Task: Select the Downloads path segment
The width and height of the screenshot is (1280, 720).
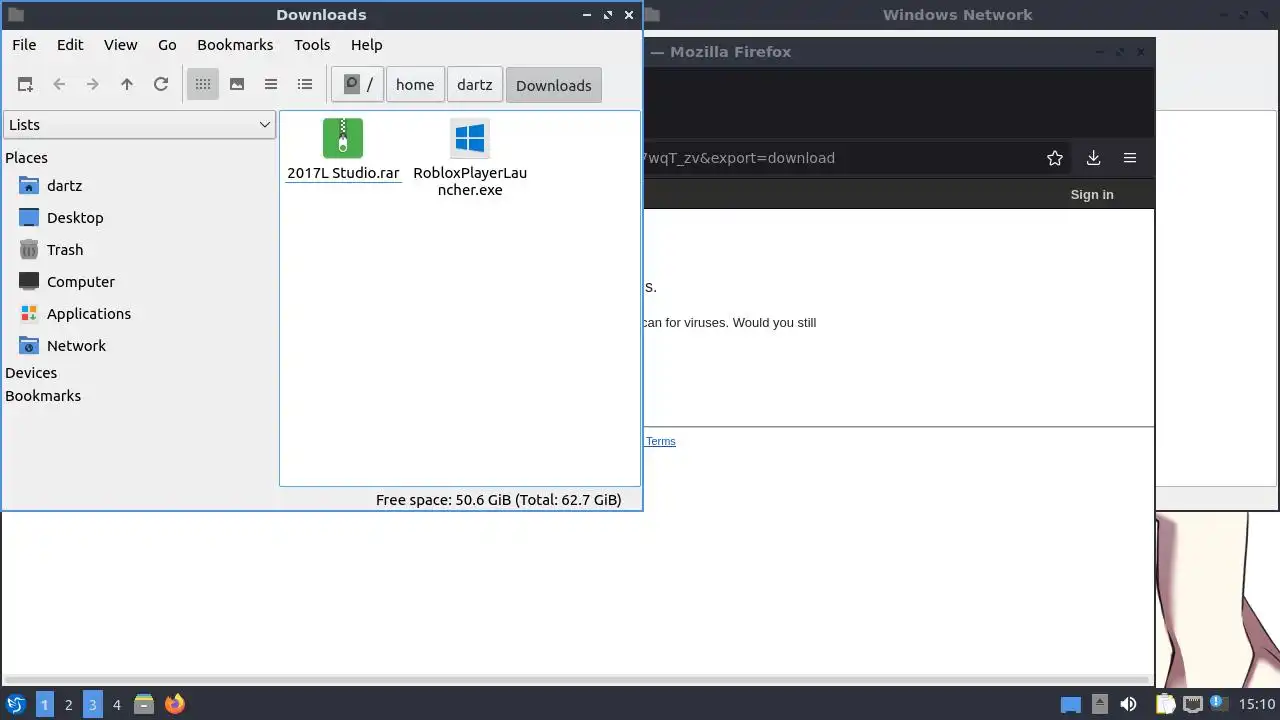Action: (554, 85)
